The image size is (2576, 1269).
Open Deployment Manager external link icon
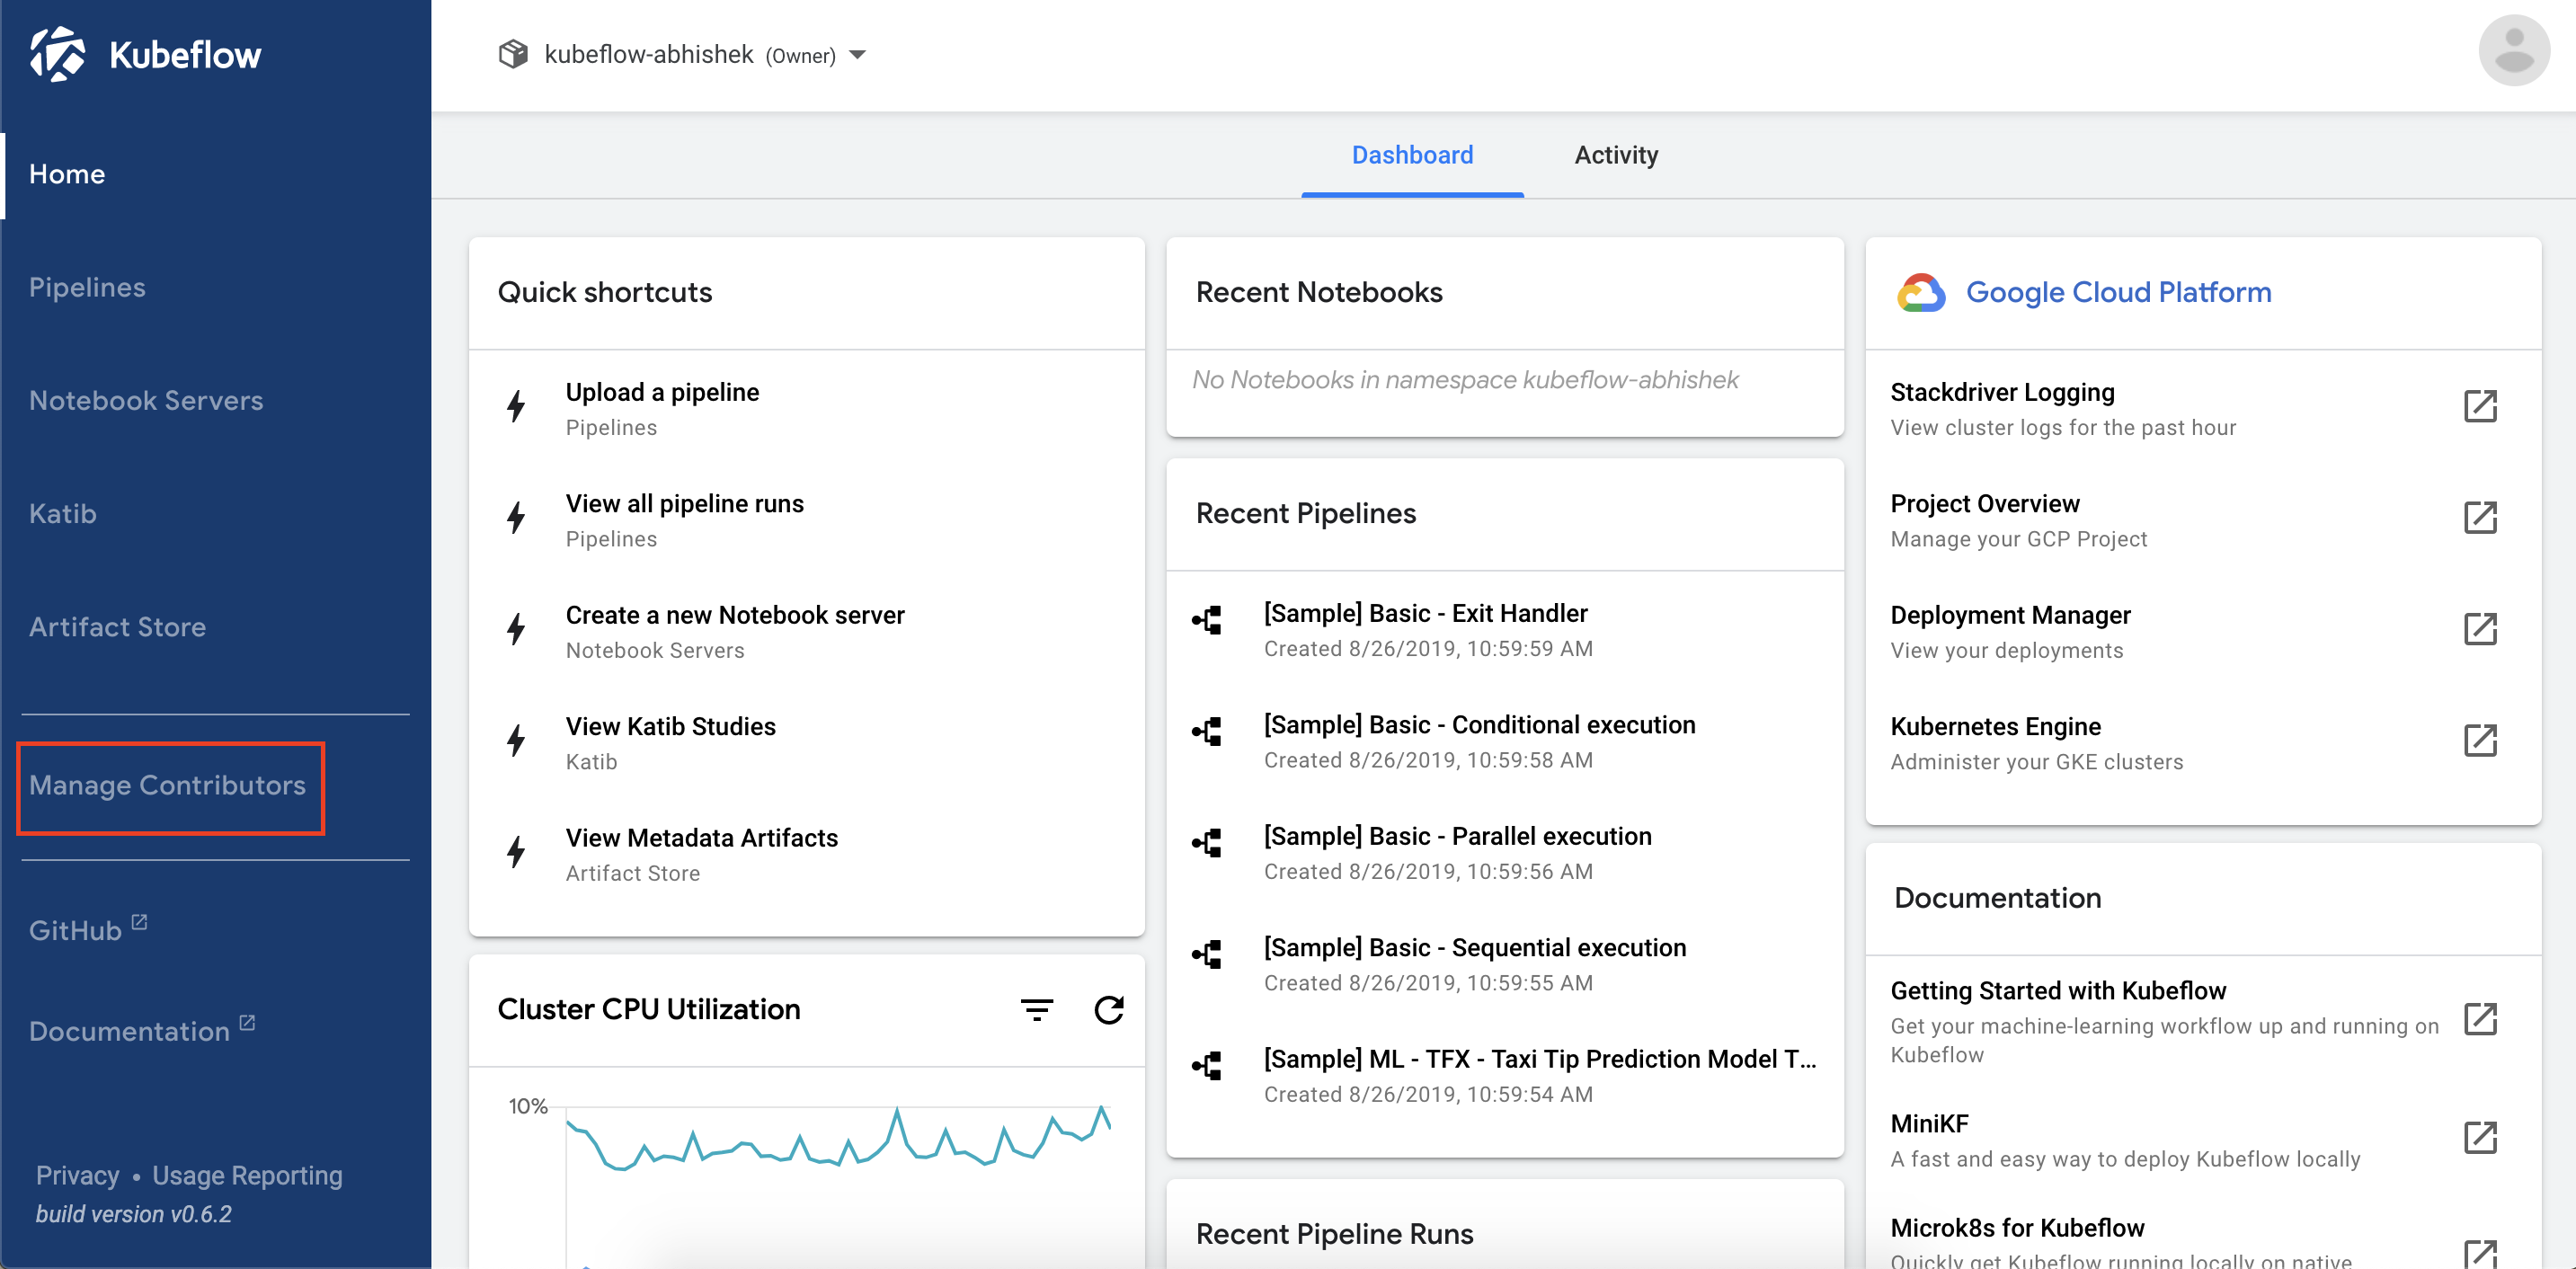coord(2480,629)
